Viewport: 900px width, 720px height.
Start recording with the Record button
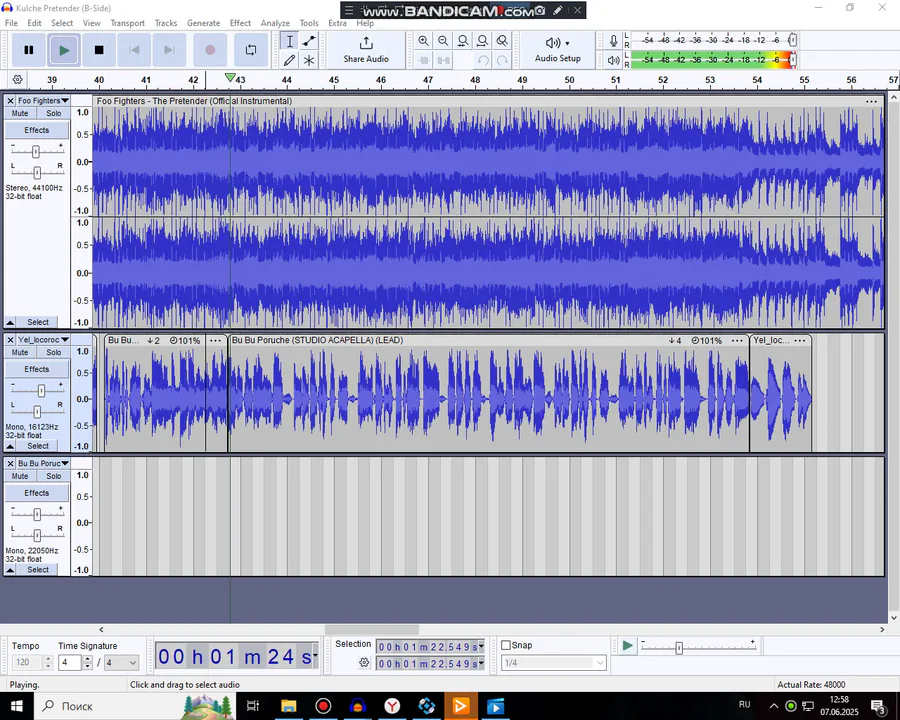tap(210, 50)
